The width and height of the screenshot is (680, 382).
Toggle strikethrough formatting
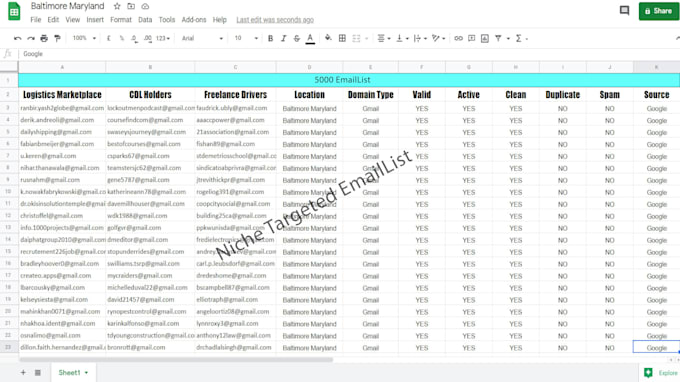[297, 38]
